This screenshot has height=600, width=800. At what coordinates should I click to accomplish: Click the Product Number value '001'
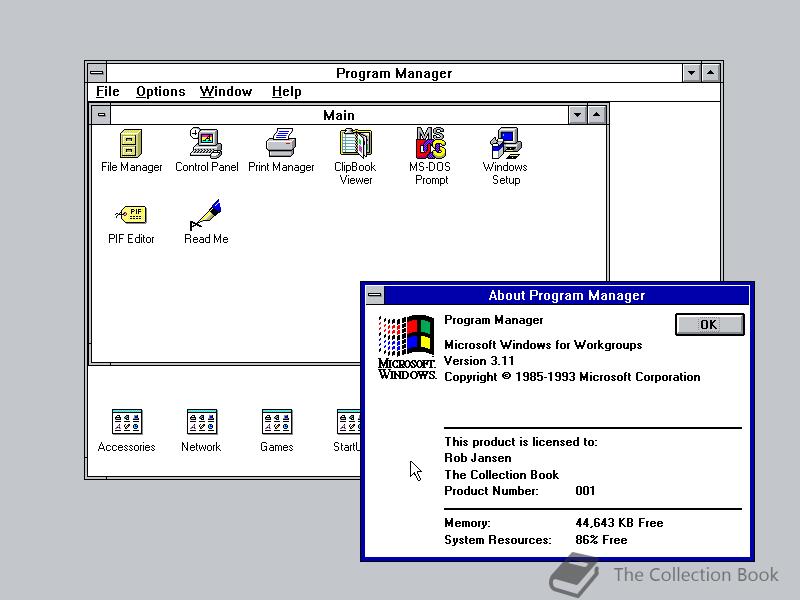(x=585, y=491)
